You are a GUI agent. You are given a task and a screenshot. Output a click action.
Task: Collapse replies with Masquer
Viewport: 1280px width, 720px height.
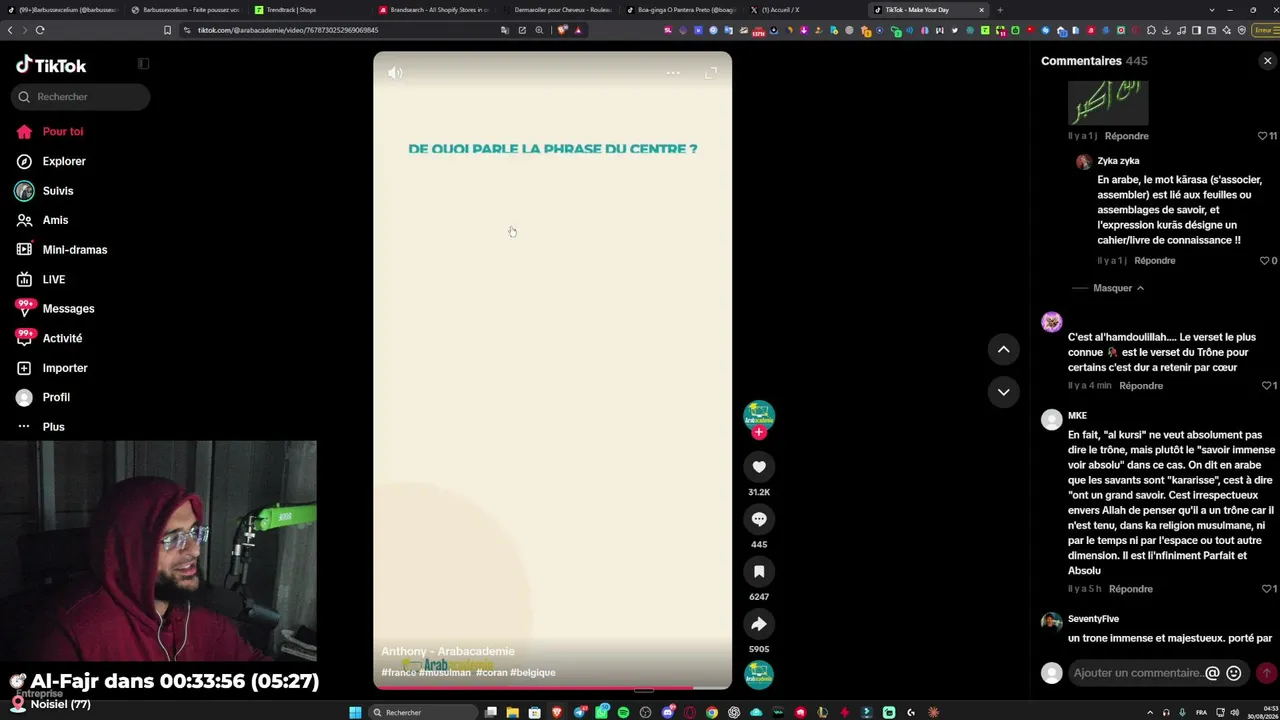pos(1119,288)
